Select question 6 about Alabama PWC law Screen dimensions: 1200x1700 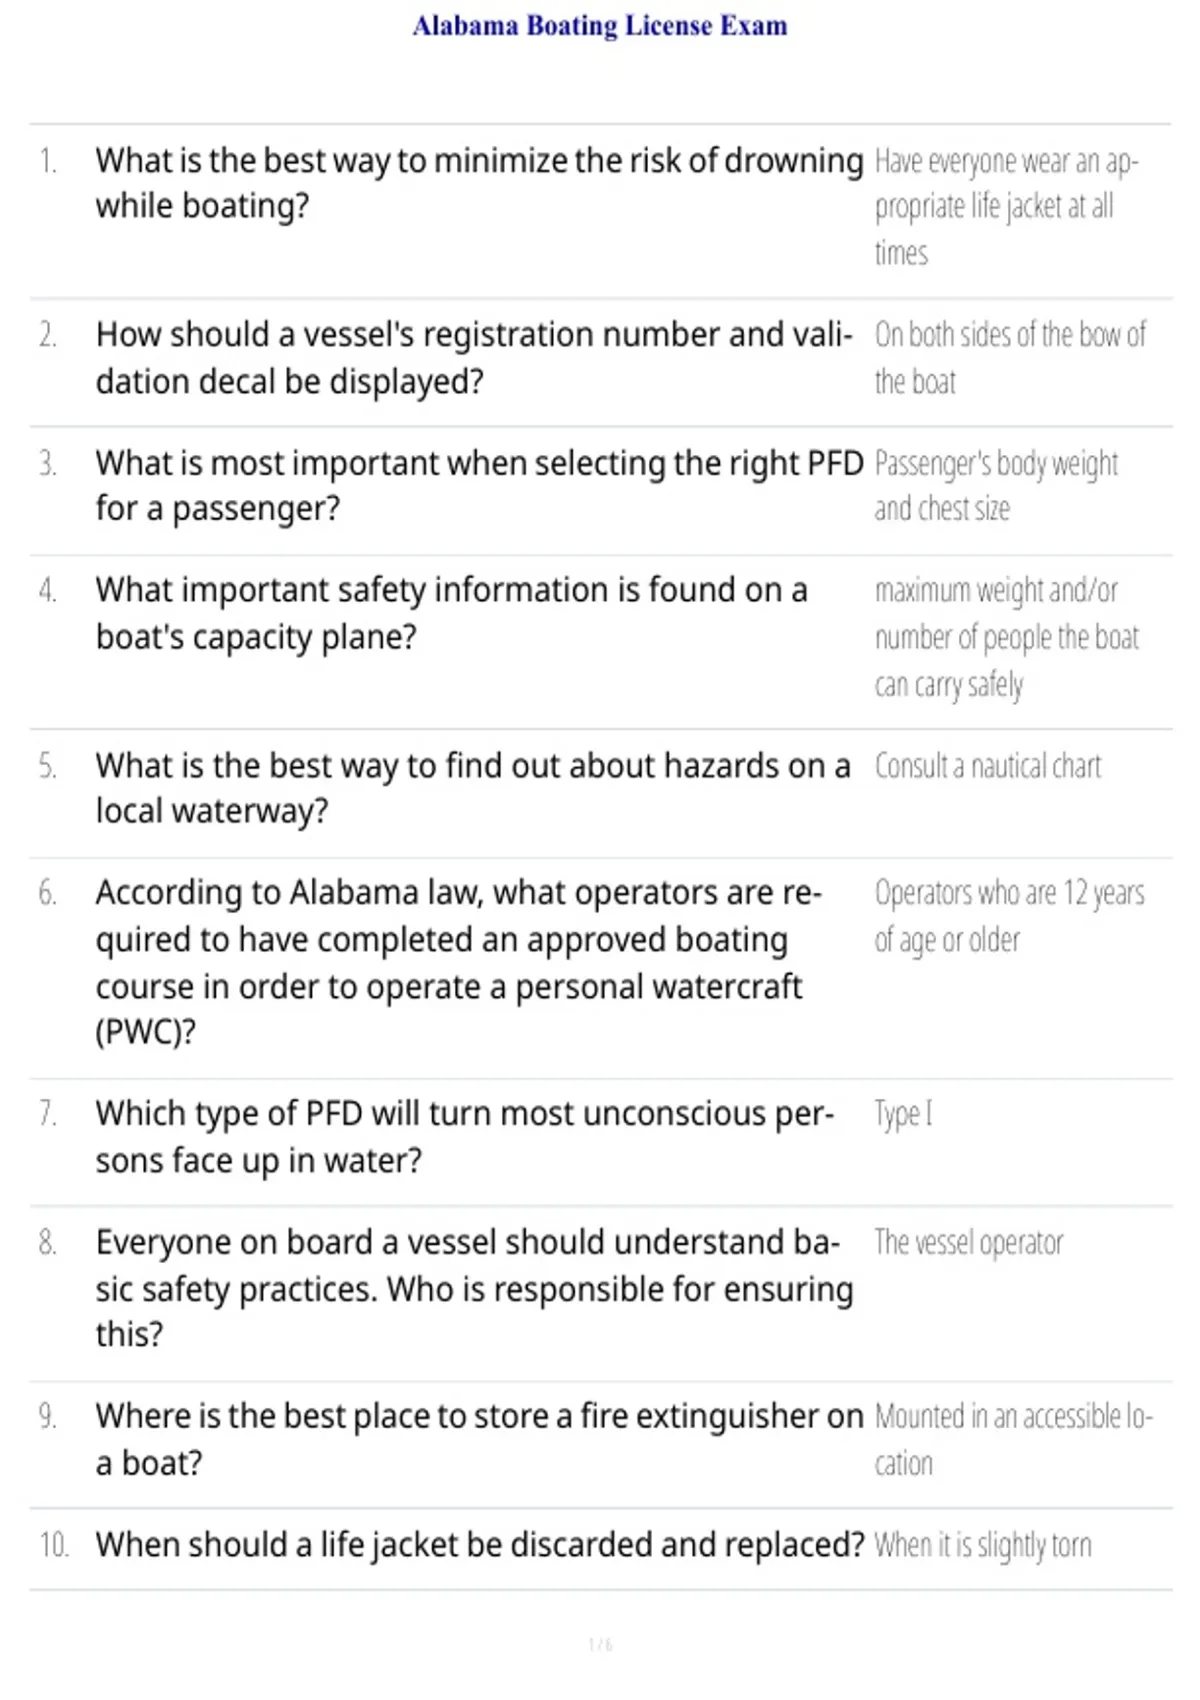(459, 962)
